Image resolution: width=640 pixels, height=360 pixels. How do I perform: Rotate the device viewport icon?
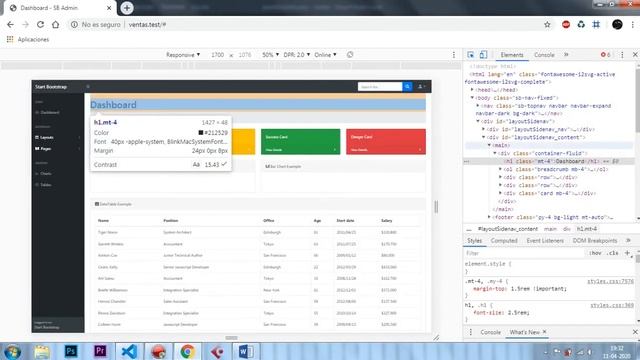coord(350,55)
